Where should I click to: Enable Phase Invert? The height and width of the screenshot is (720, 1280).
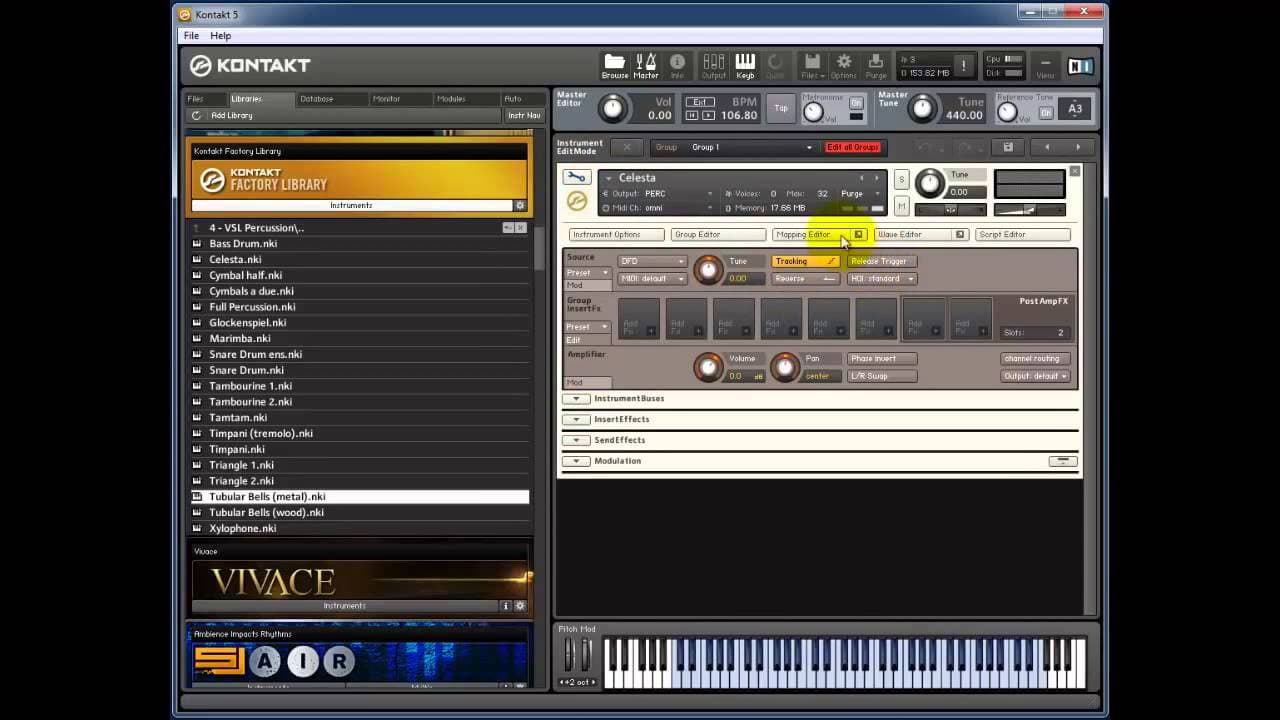[882, 358]
